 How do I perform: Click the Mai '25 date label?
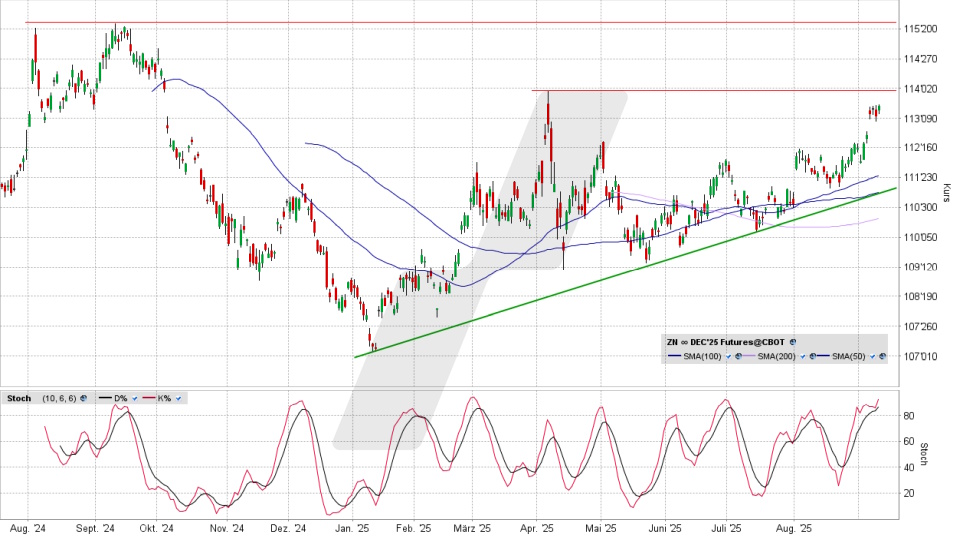(601, 529)
